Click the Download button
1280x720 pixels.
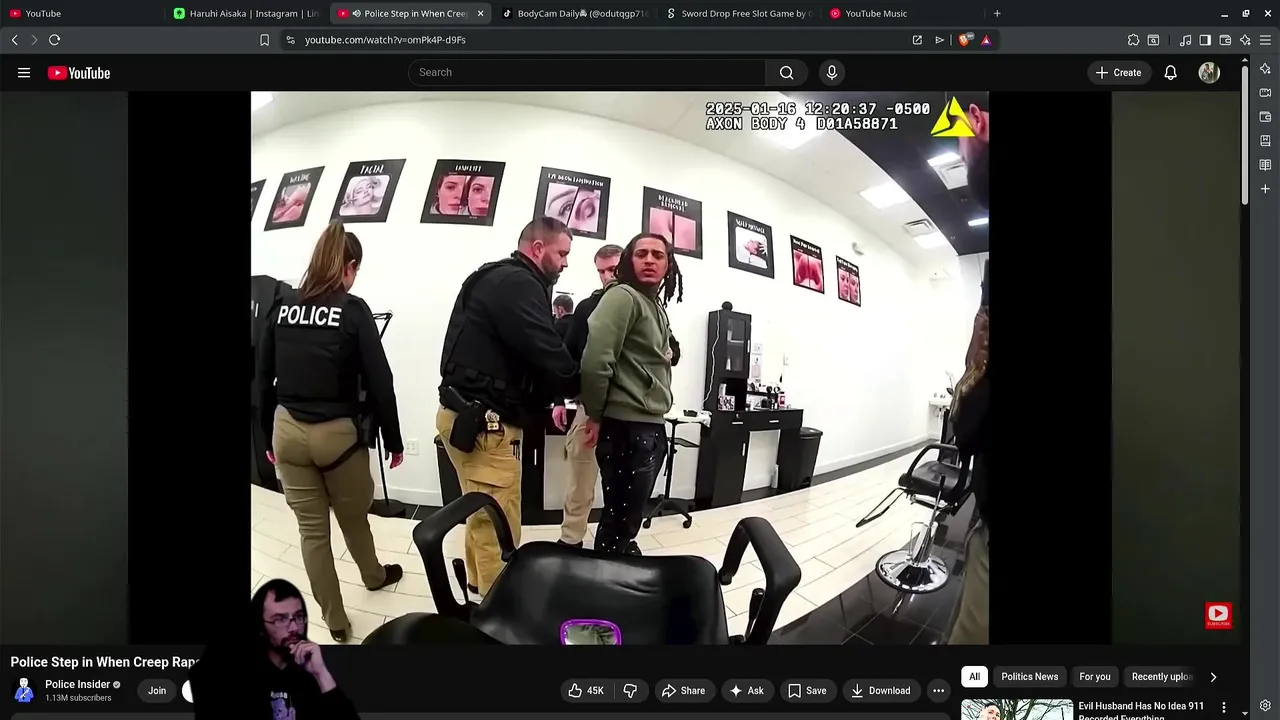[x=881, y=690]
